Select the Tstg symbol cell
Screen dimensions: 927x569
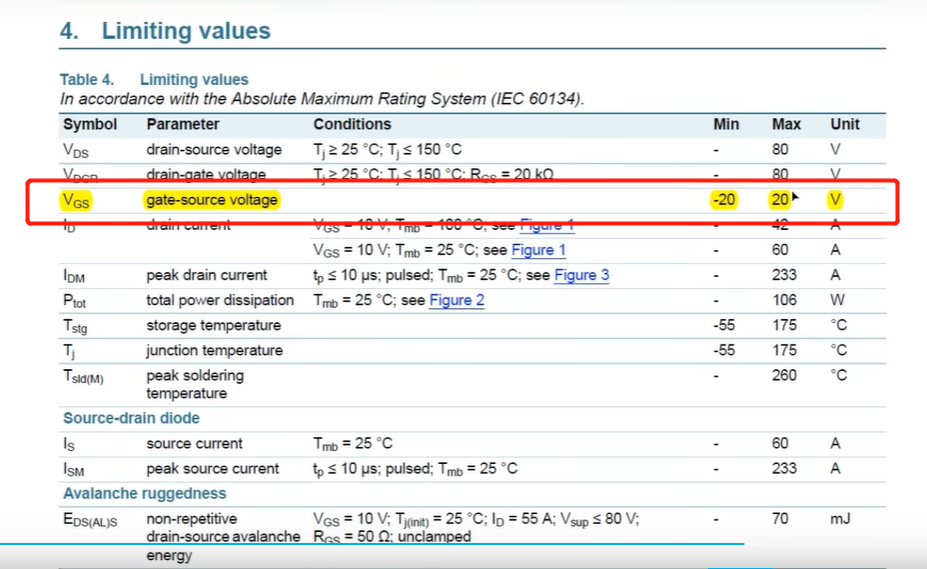coord(75,326)
